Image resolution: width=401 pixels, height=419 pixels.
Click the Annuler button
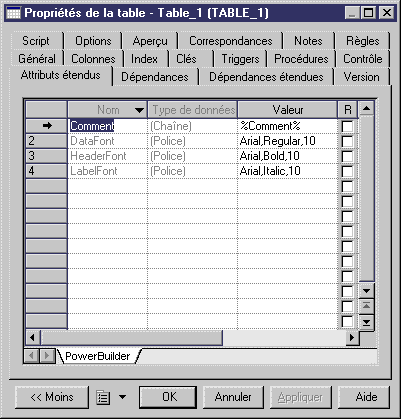[233, 397]
